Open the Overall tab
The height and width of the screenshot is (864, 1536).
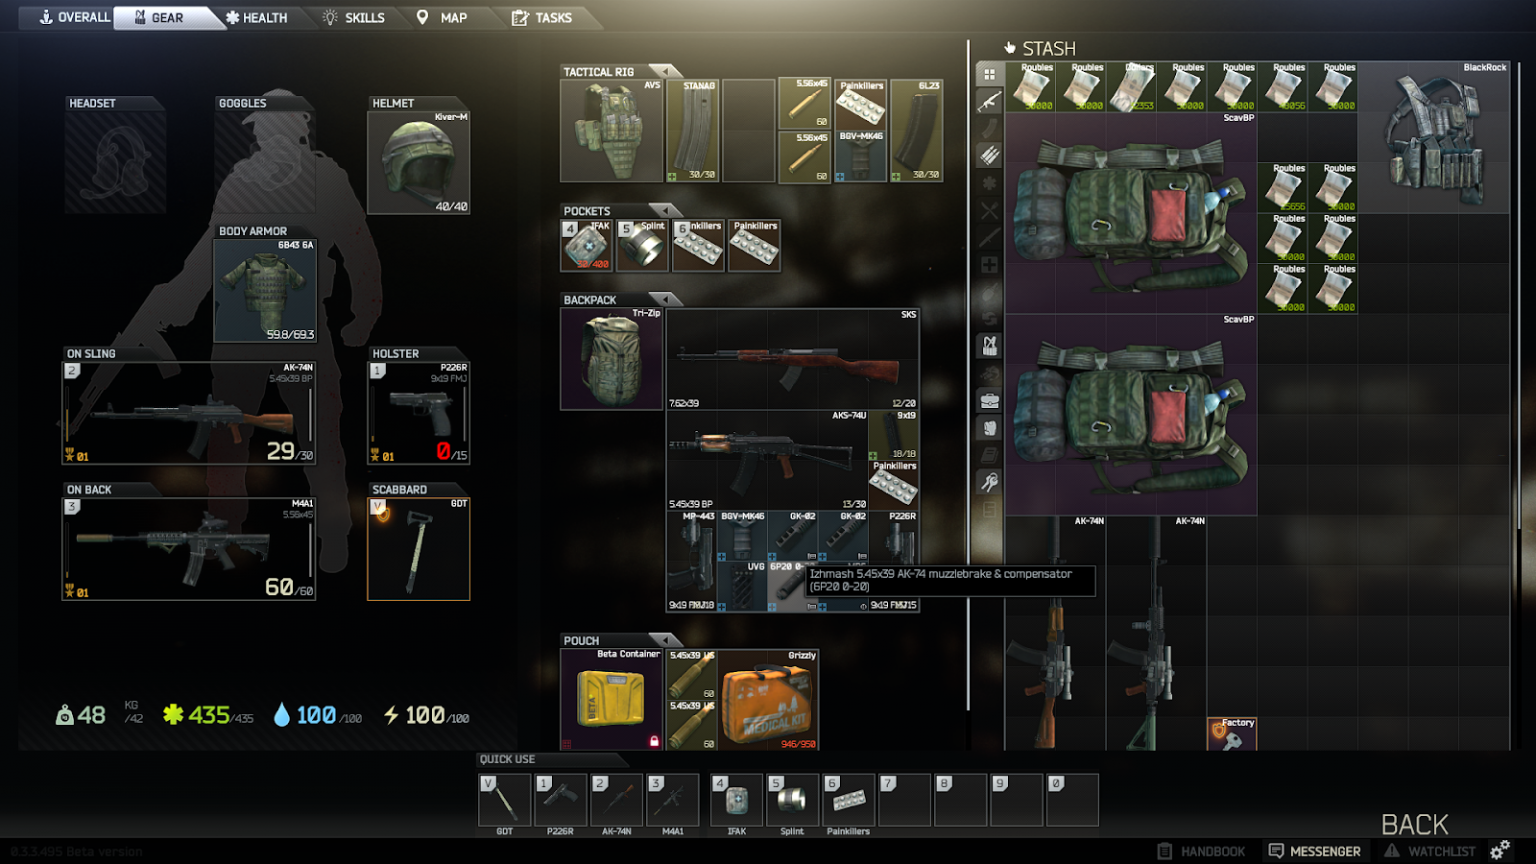point(74,17)
